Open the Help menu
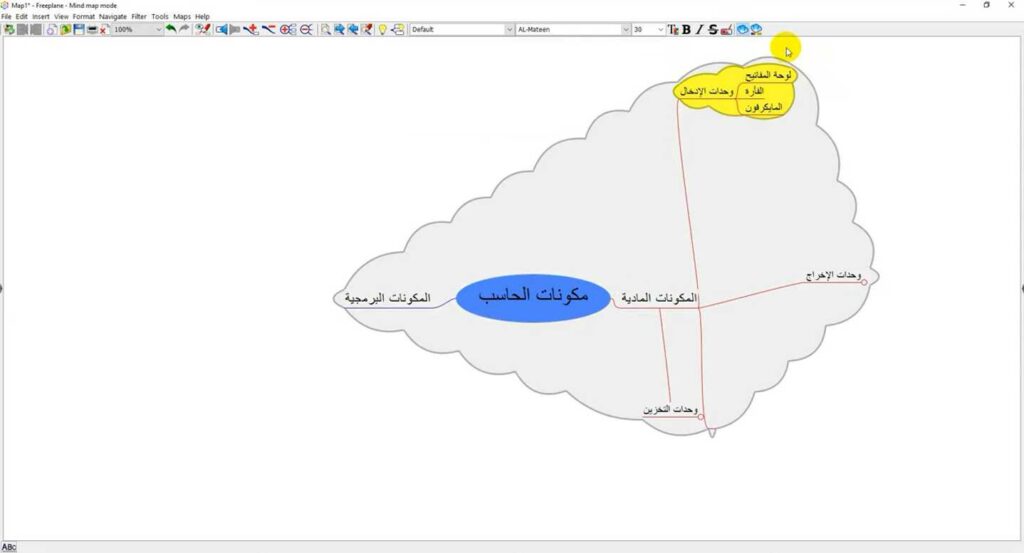Viewport: 1024px width, 553px height. (x=202, y=16)
